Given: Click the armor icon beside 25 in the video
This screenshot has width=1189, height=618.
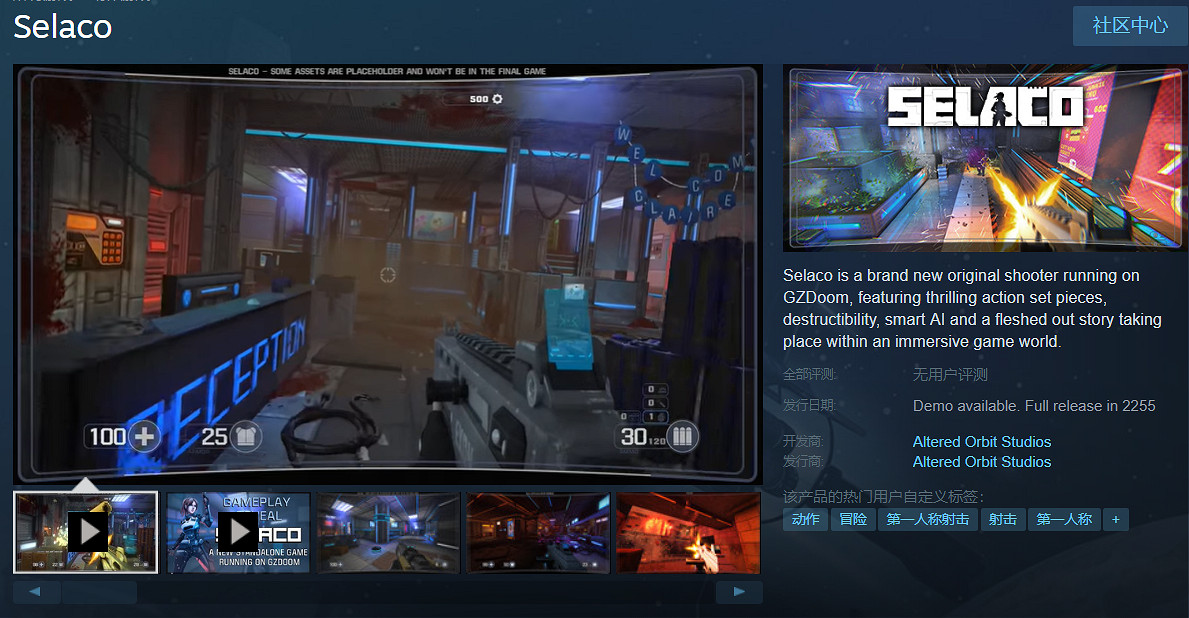Looking at the screenshot, I should coord(246,436).
